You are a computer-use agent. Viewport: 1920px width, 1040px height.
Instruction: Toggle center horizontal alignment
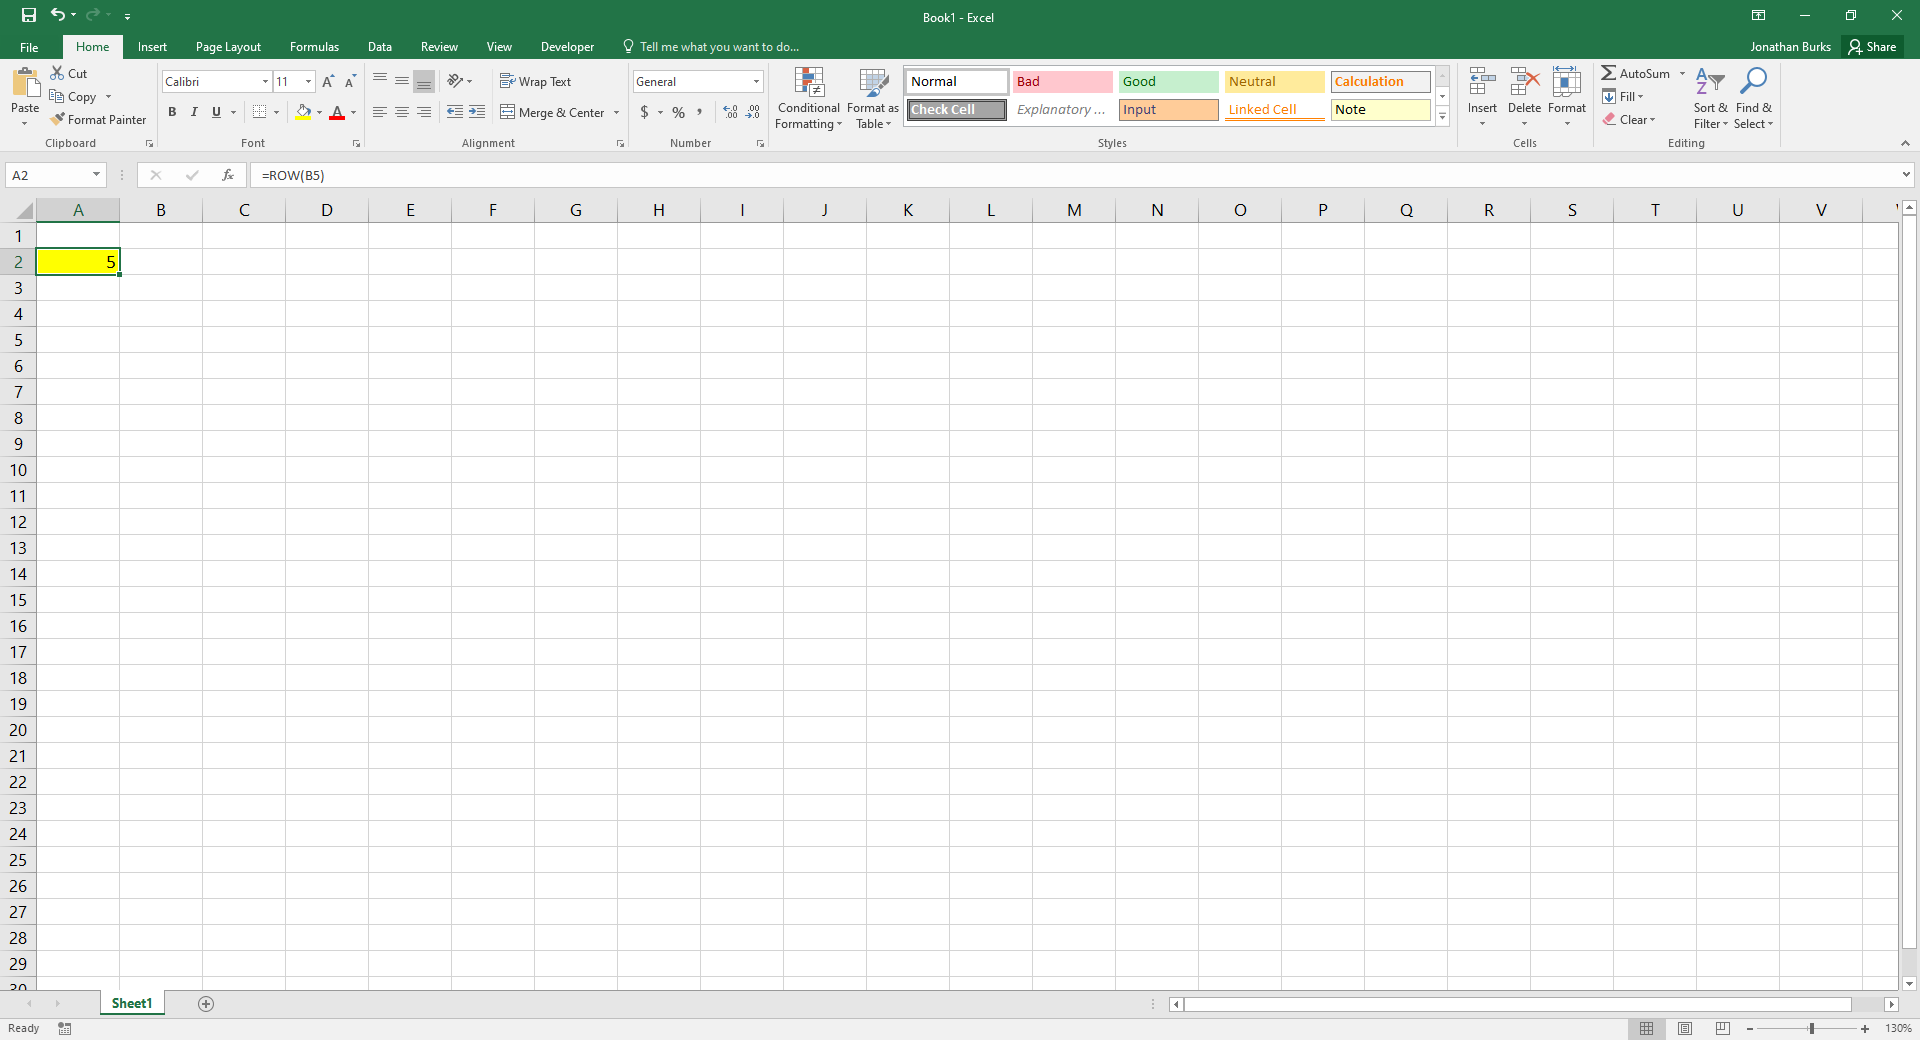402,112
